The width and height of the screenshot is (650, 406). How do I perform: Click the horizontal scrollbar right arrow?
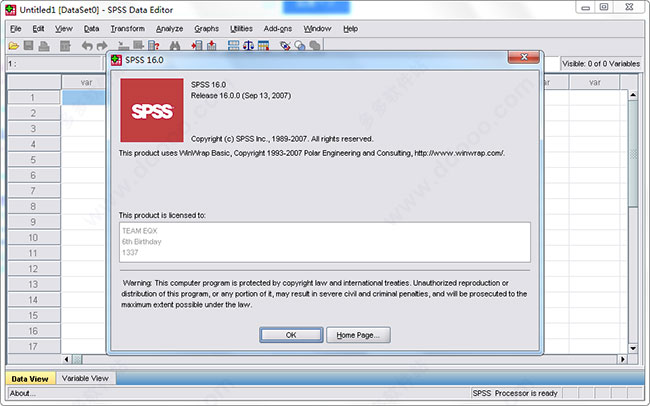click(623, 359)
